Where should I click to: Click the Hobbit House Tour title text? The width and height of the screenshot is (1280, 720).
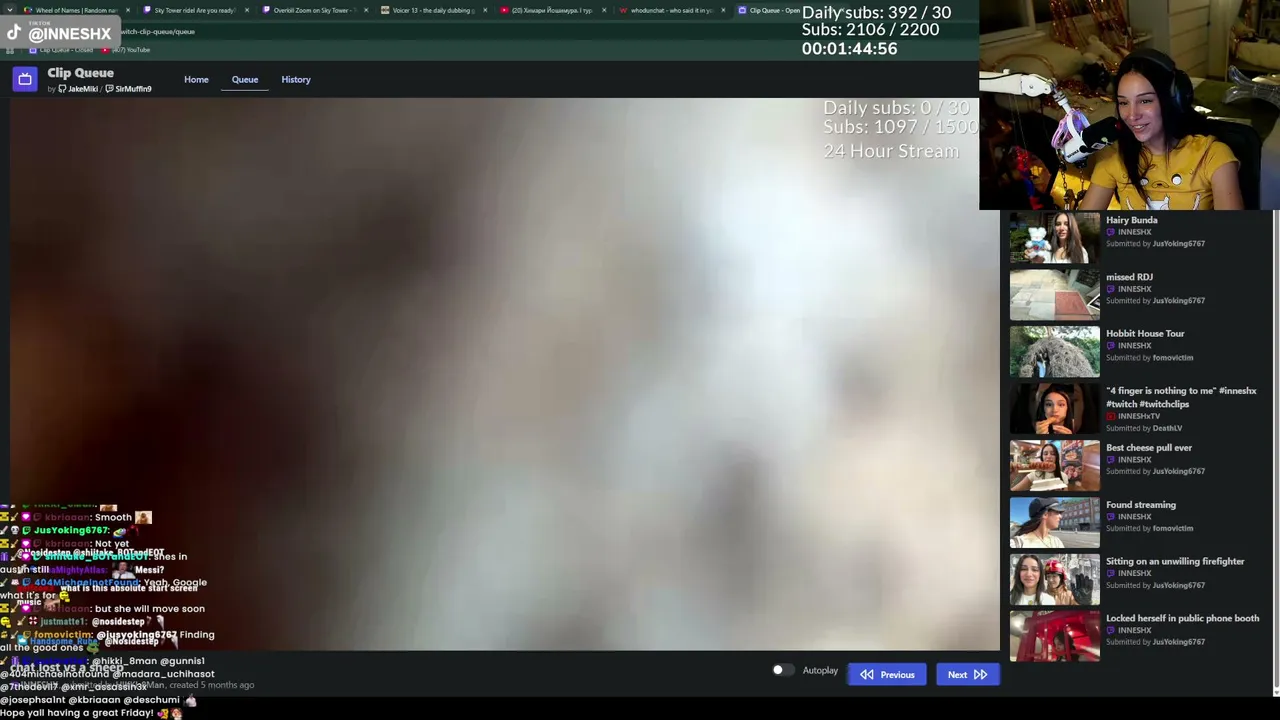coord(1145,334)
